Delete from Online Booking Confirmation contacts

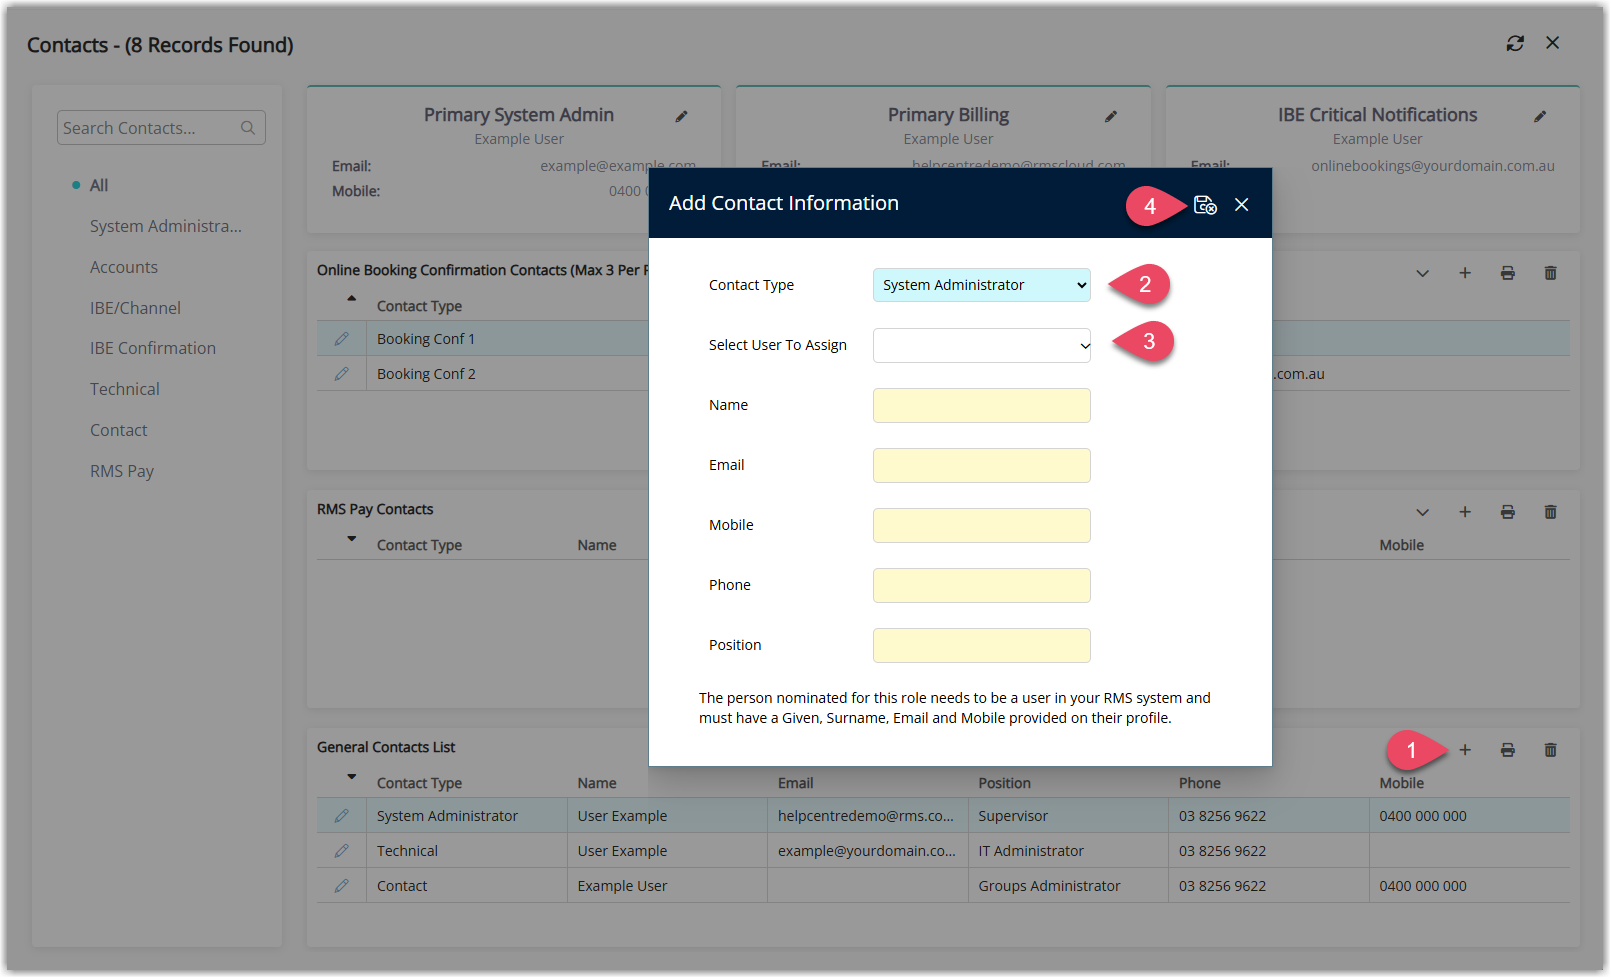1551,273
